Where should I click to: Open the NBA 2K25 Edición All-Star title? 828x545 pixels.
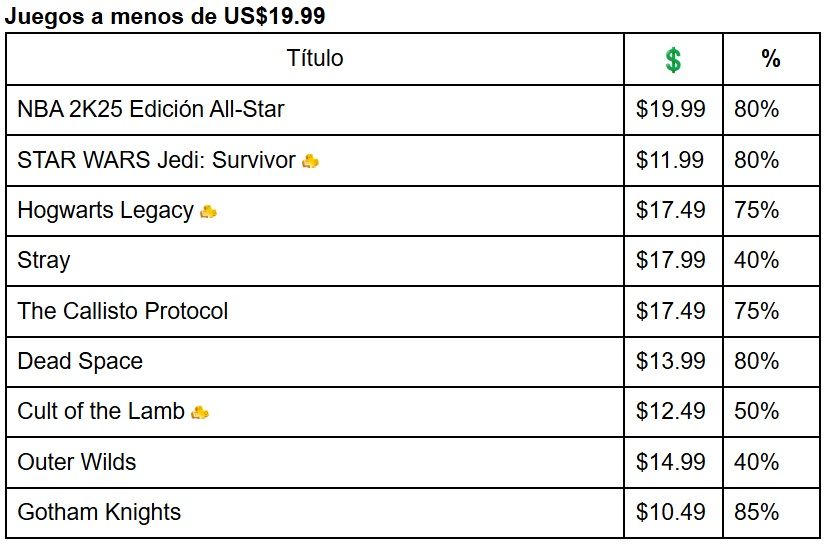tap(150, 109)
